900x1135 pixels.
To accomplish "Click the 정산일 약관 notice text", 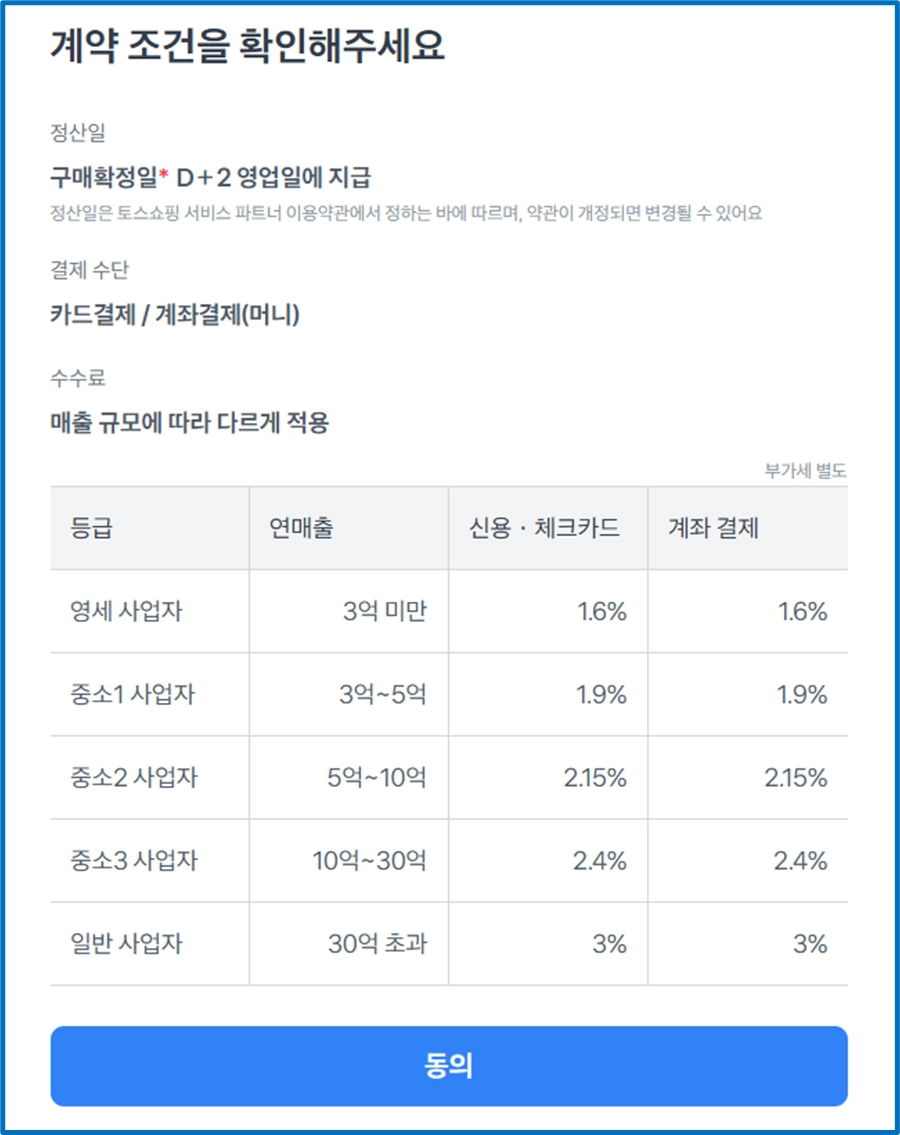I will coord(405,213).
